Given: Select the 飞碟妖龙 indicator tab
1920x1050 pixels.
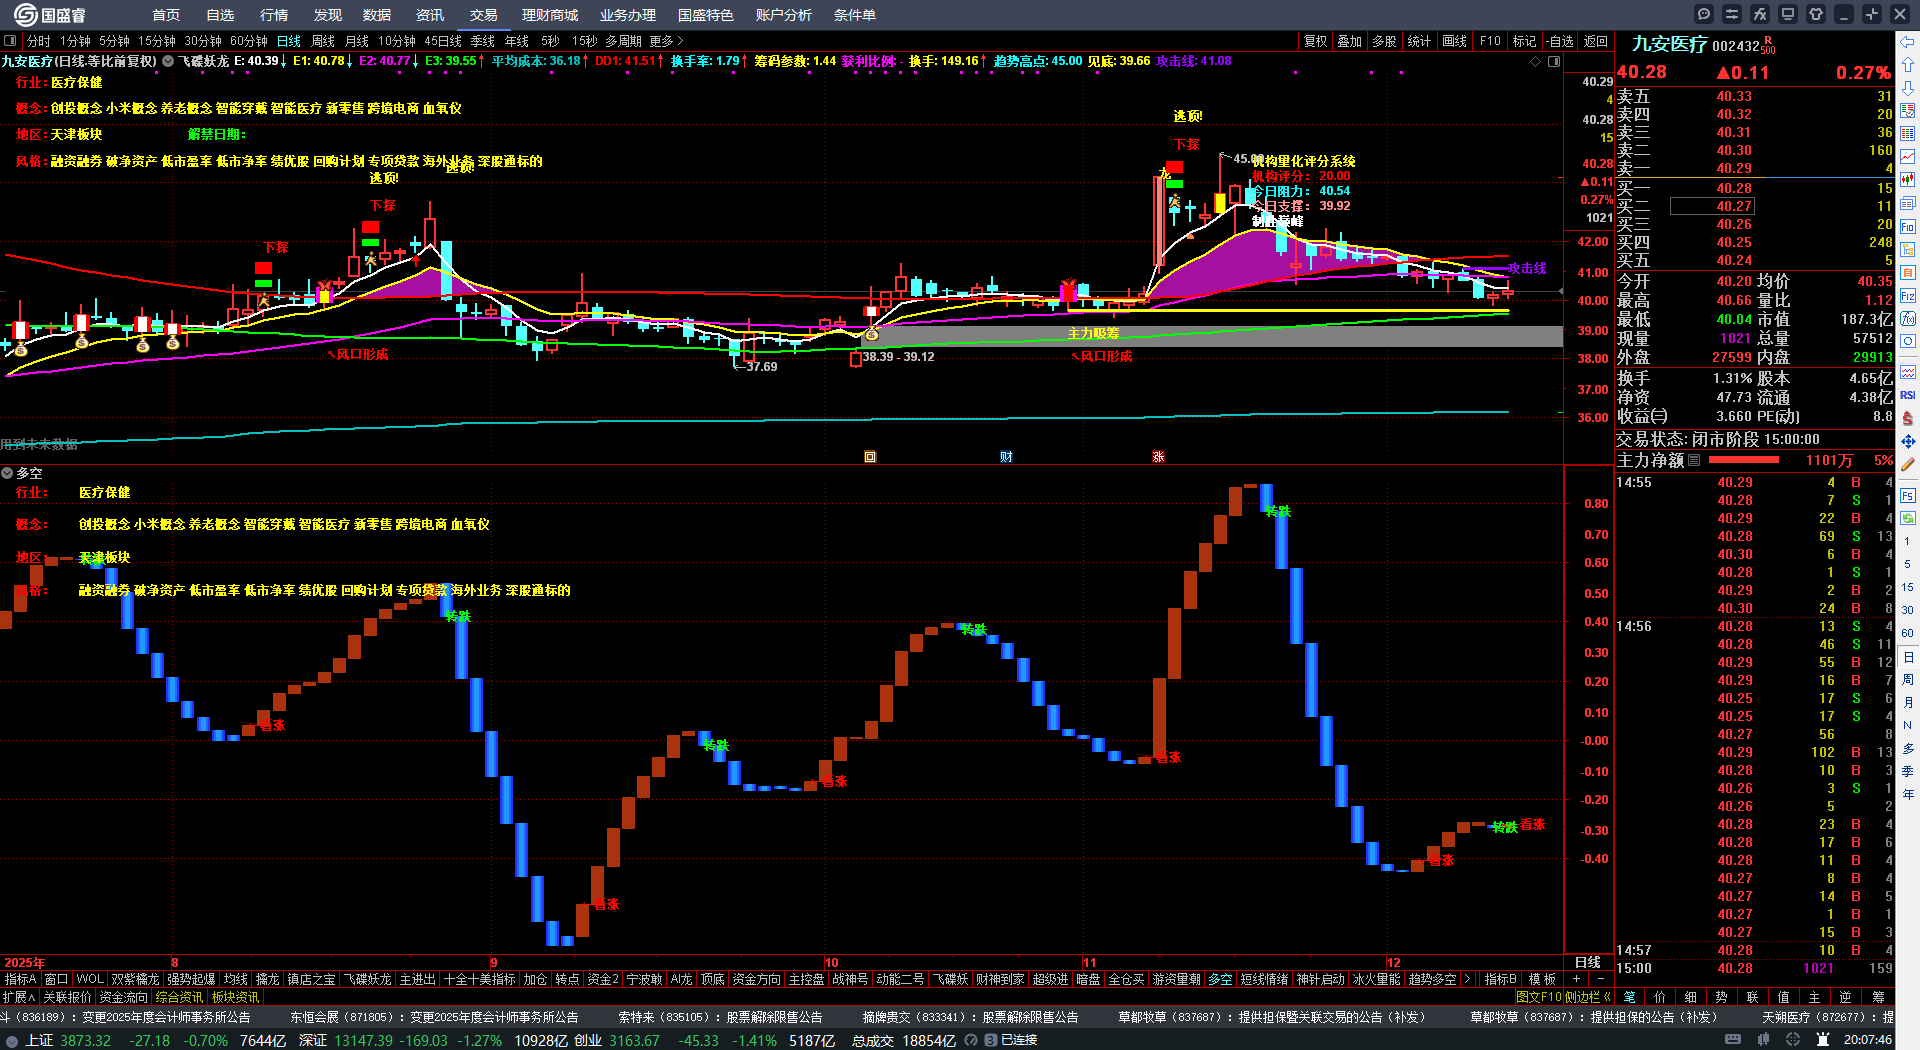Looking at the screenshot, I should click(x=368, y=979).
